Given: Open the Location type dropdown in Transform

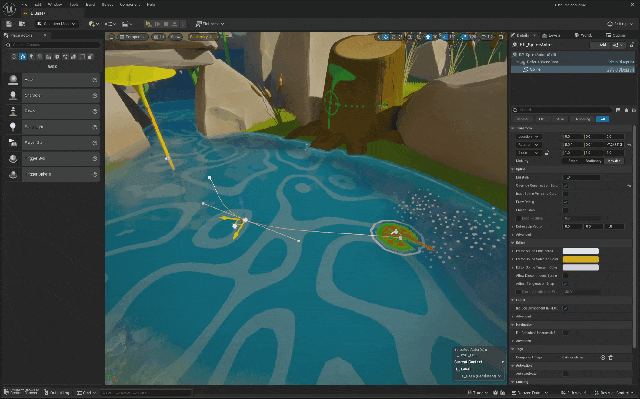Looking at the screenshot, I should point(529,137).
